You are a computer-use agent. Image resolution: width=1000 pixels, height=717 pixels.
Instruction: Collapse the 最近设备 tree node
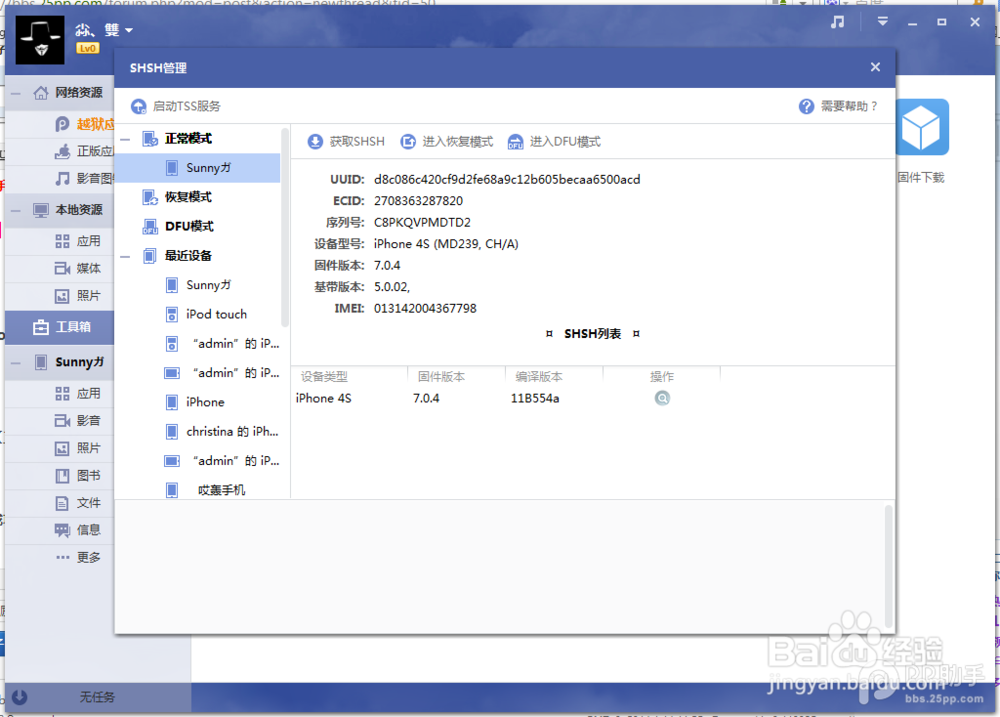point(126,256)
